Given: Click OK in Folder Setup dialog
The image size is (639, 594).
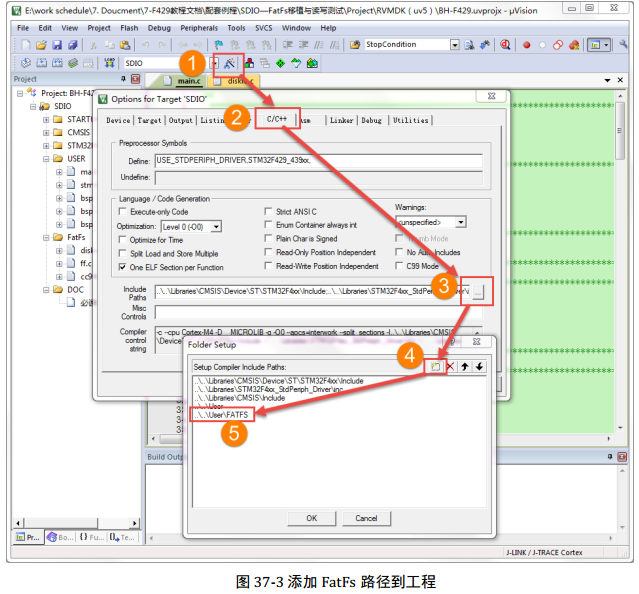Looking at the screenshot, I should [312, 518].
